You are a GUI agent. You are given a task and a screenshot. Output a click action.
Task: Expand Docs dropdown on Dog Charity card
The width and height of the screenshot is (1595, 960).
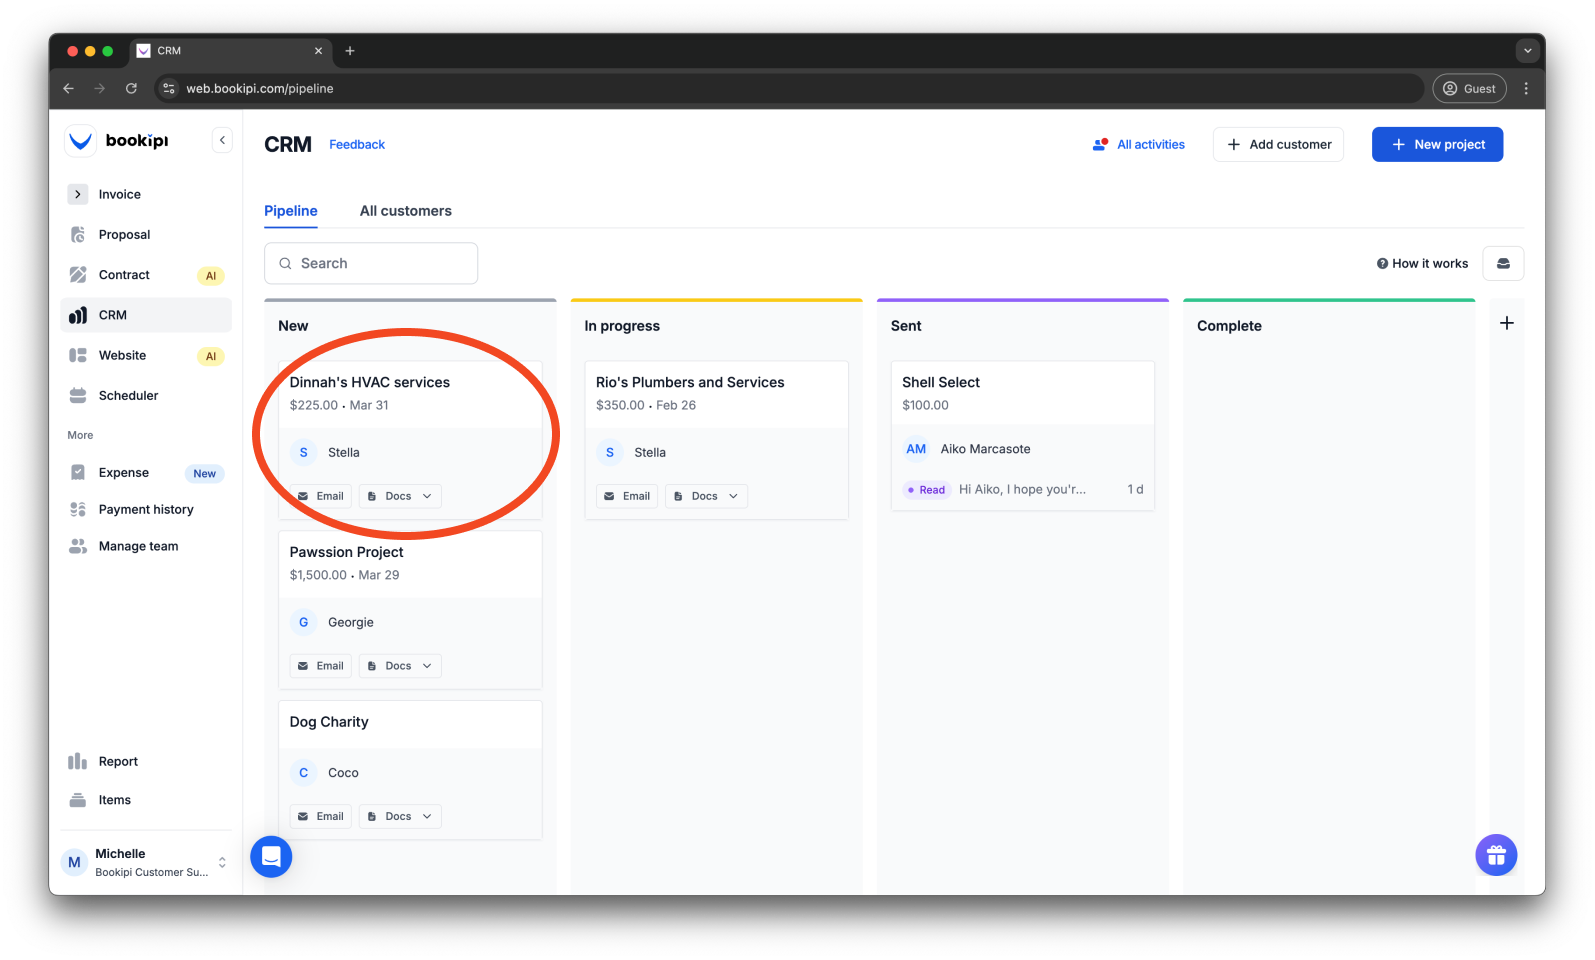coord(400,816)
